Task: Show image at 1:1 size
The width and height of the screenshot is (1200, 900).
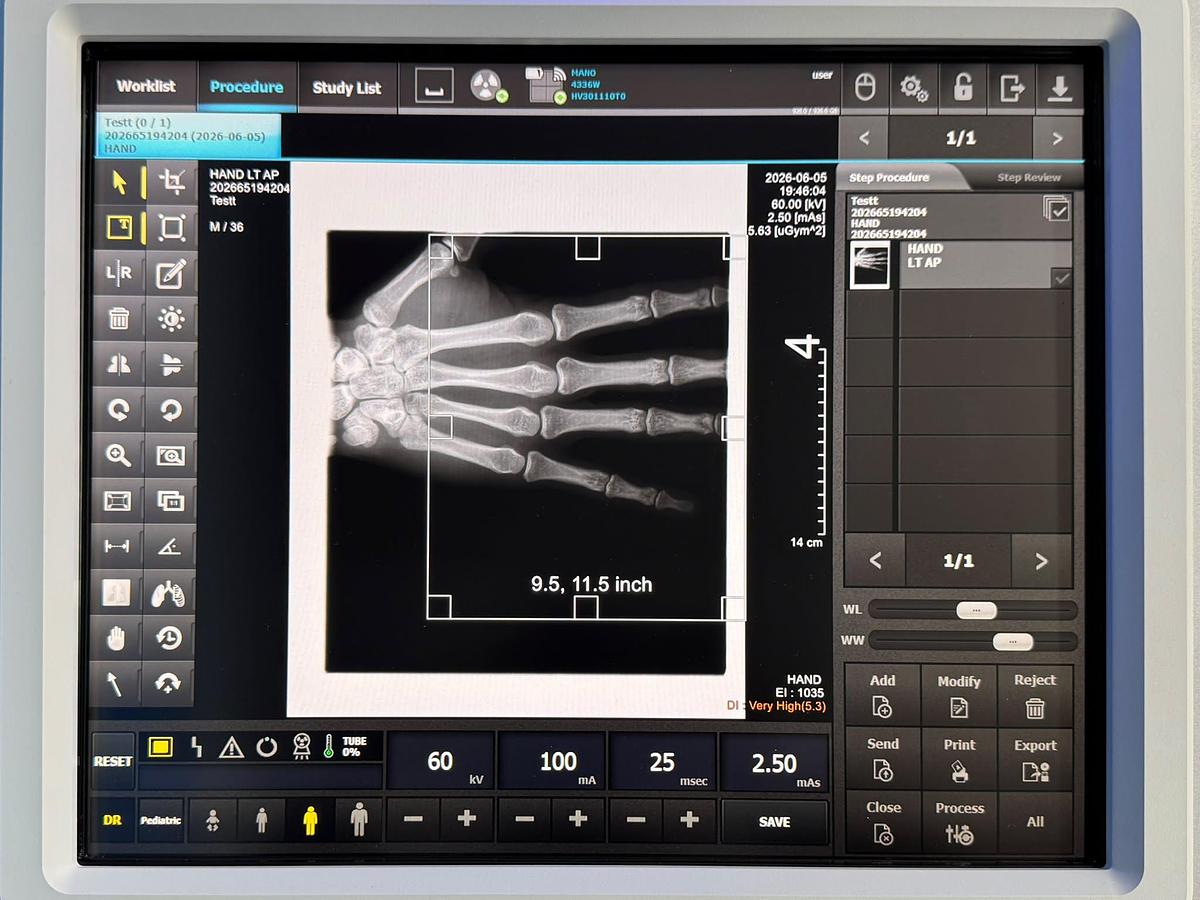Action: click(x=172, y=501)
